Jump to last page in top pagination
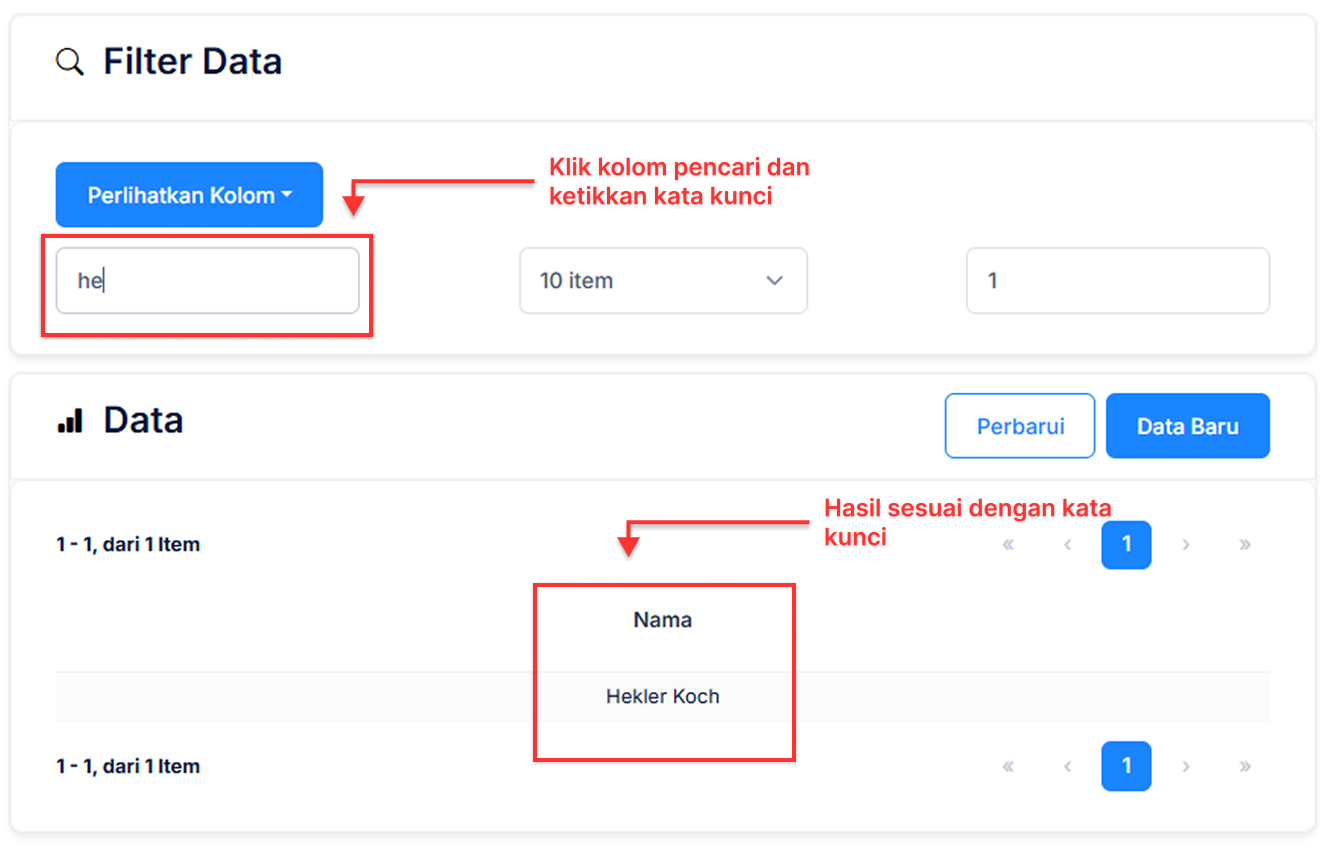The width and height of the screenshot is (1334, 852). click(x=1245, y=545)
